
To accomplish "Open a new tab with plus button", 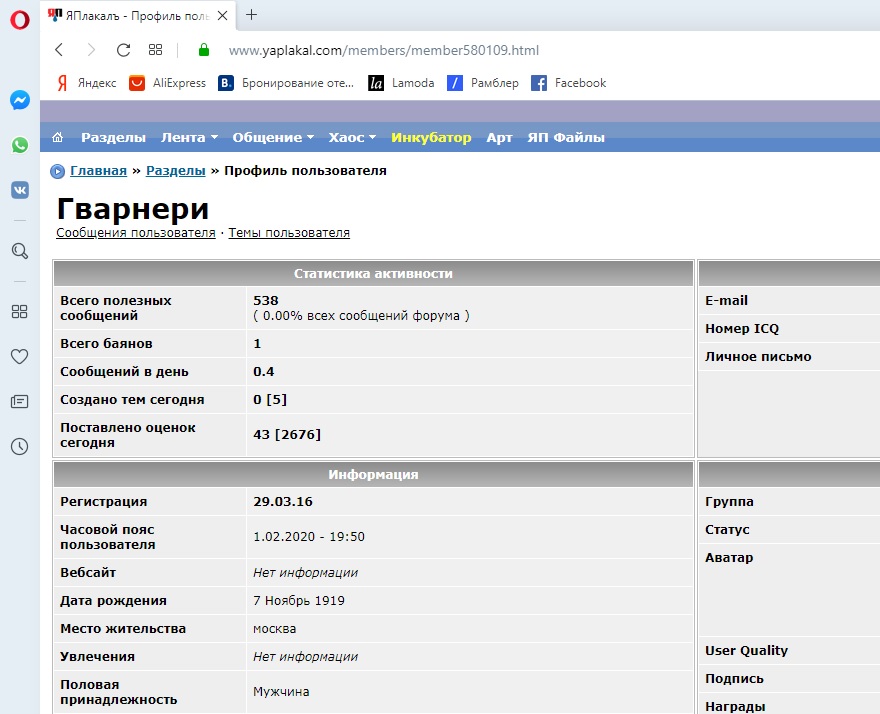I will tap(251, 15).
